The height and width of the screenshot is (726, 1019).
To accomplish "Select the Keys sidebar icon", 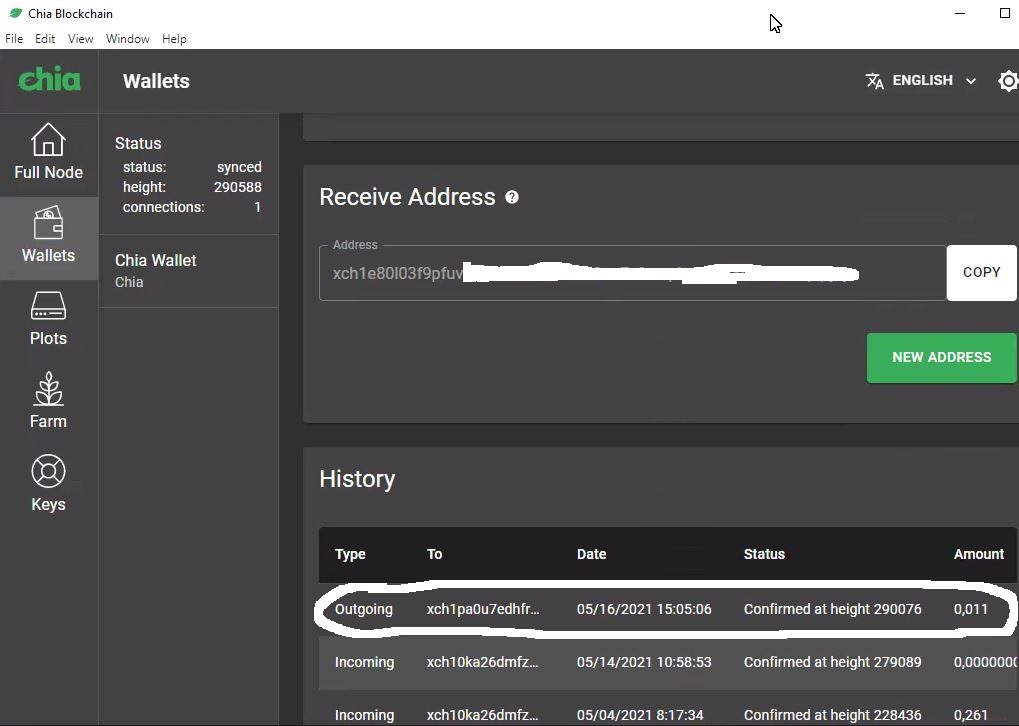I will 48,484.
